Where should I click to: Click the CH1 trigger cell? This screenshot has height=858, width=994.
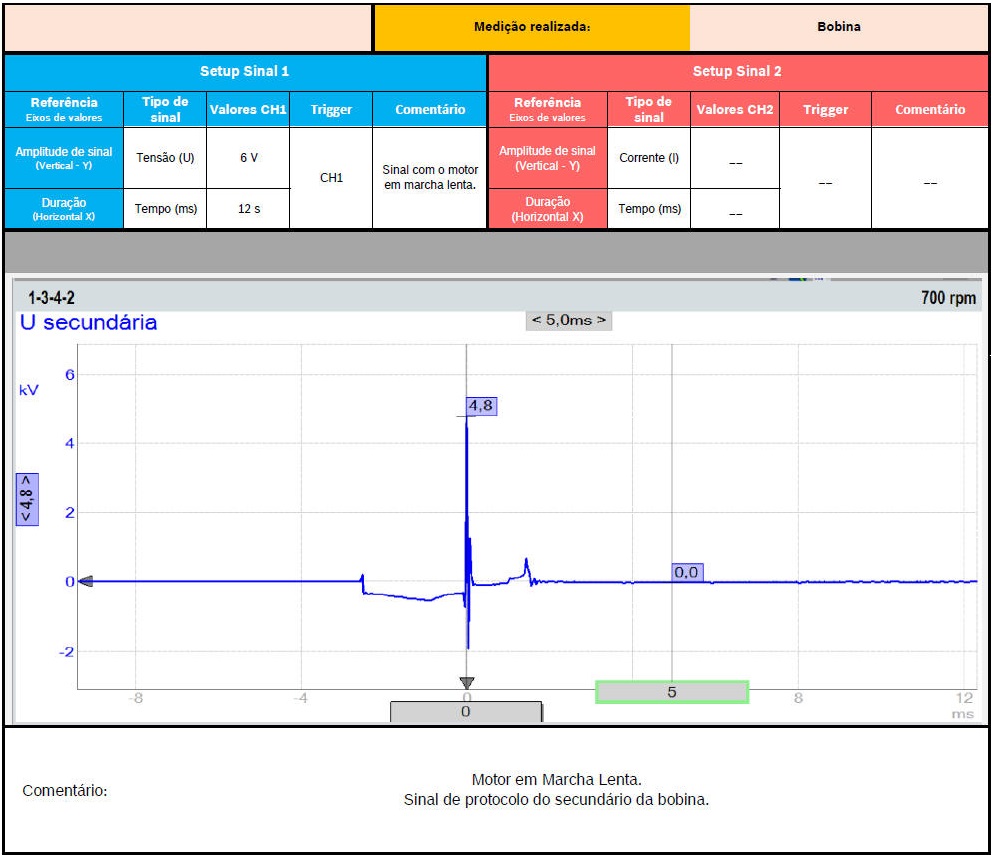tap(331, 178)
